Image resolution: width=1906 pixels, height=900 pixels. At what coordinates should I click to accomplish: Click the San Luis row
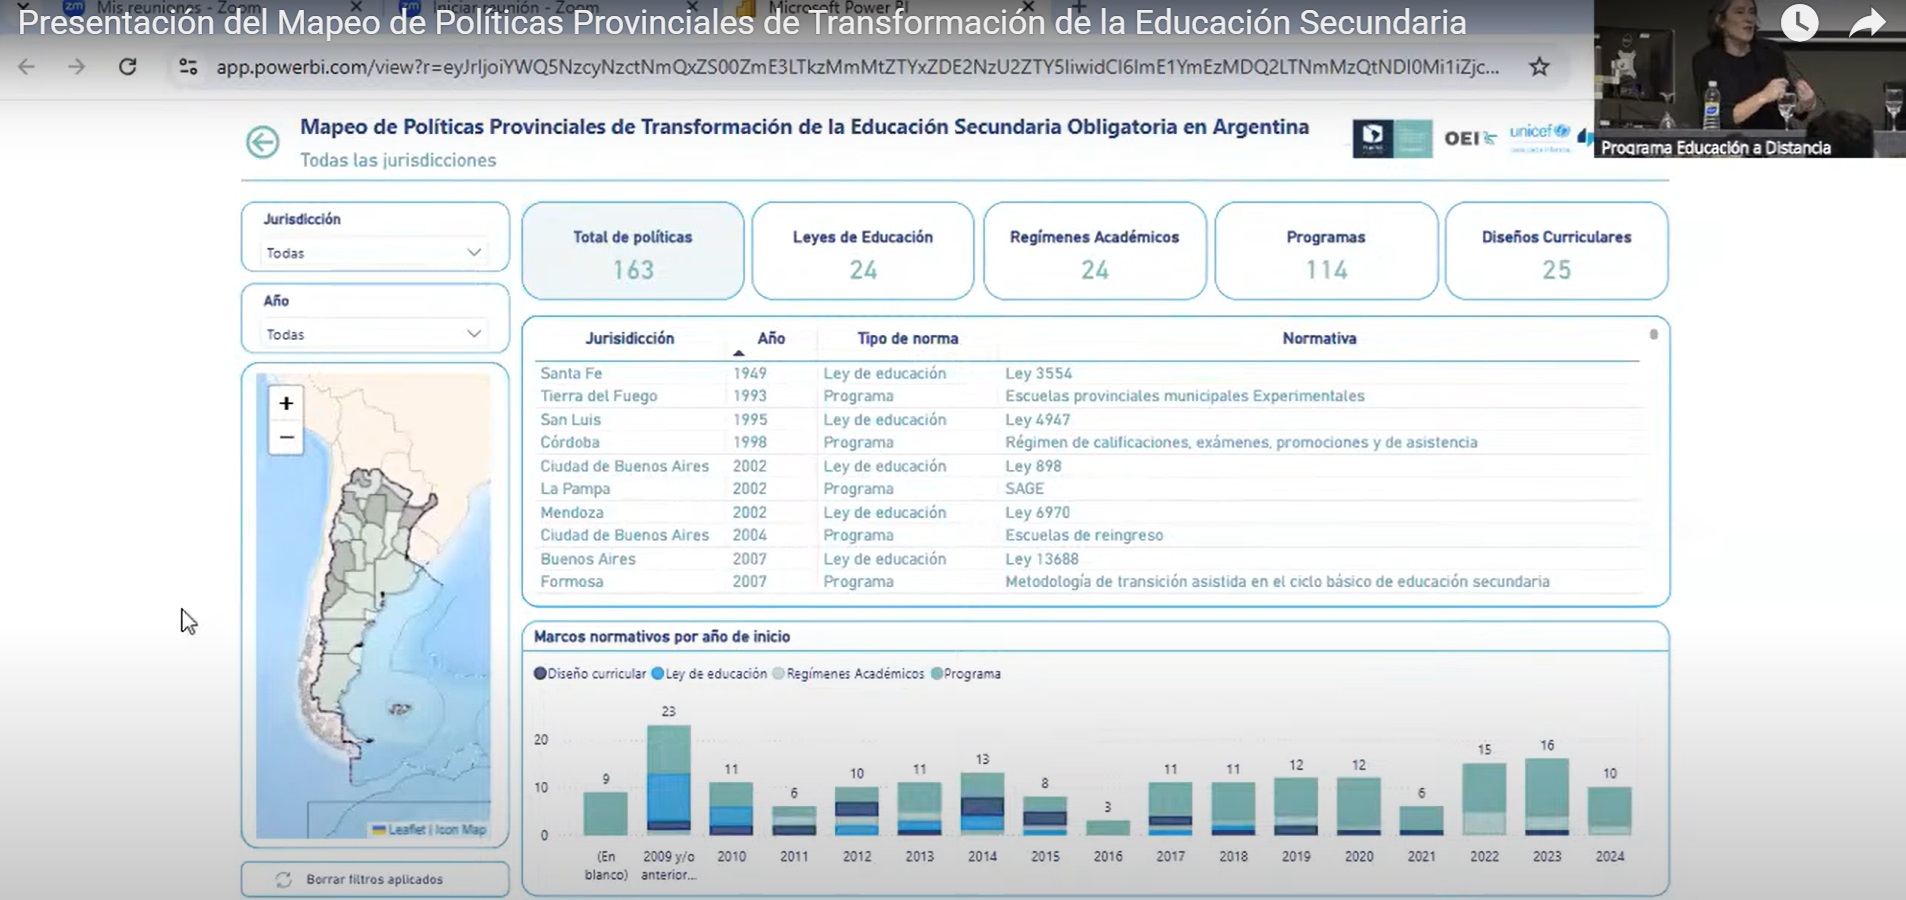click(x=1088, y=420)
